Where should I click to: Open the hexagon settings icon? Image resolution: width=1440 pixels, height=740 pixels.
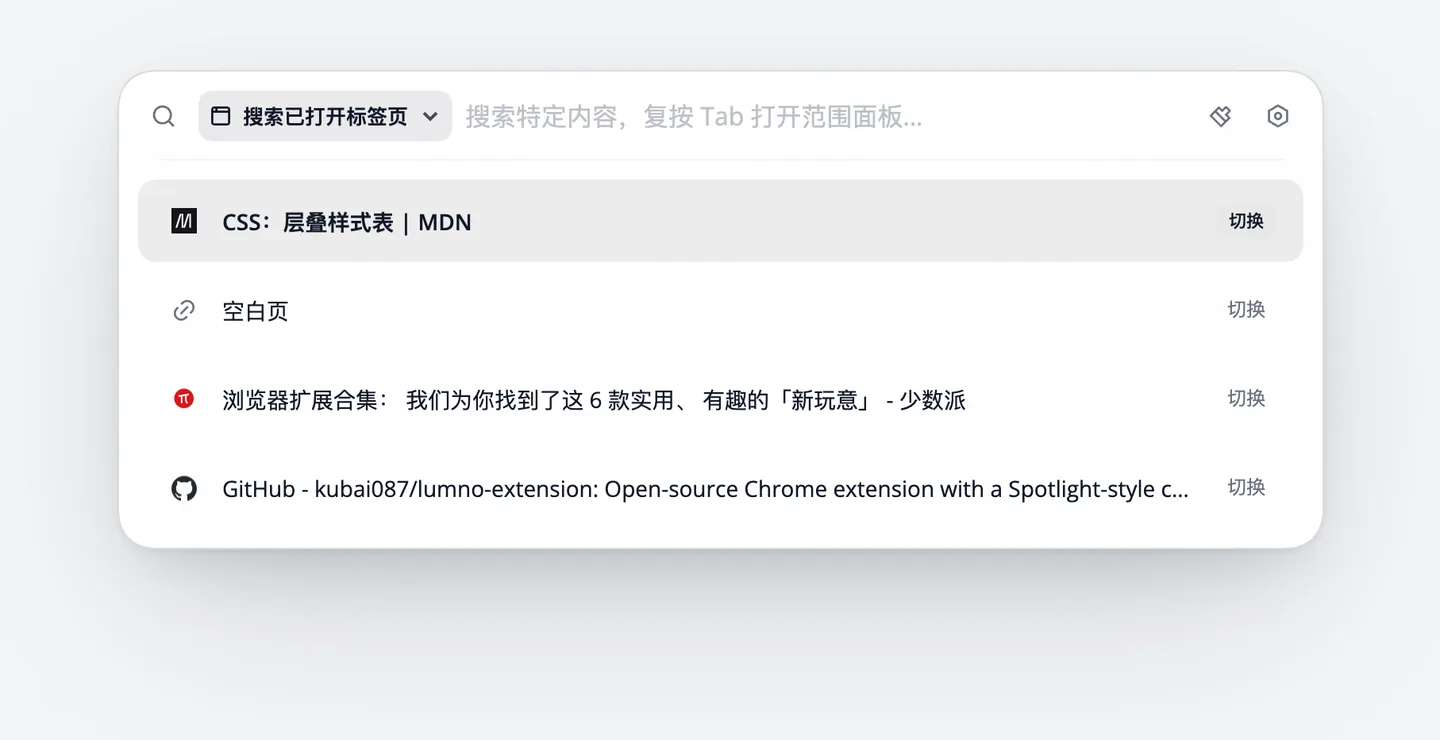click(1277, 116)
